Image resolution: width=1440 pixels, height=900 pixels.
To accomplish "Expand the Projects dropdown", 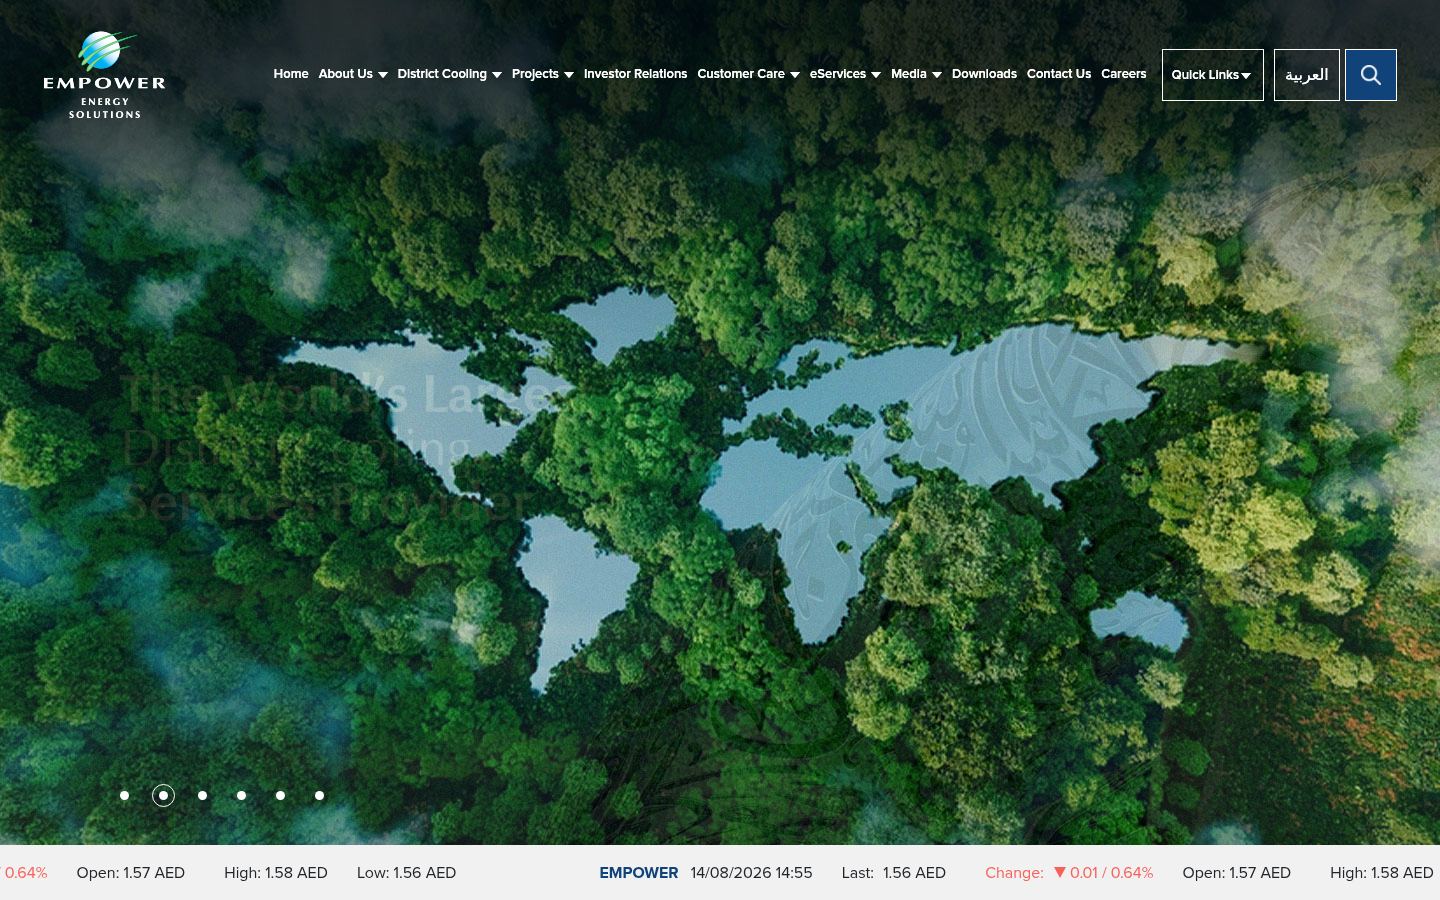I will point(542,74).
